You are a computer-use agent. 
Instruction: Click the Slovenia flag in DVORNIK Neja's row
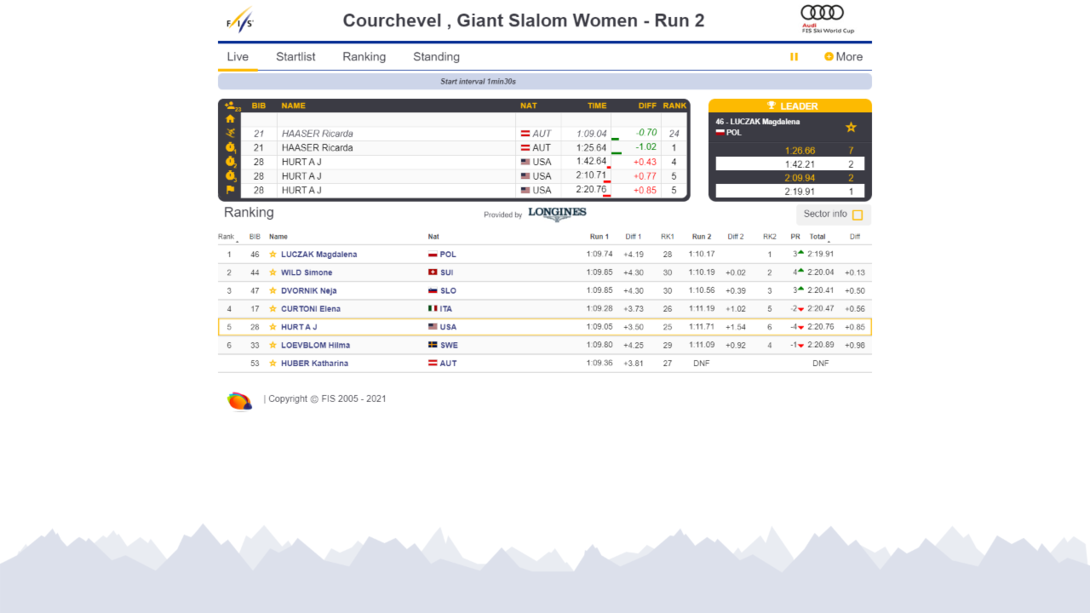(432, 291)
